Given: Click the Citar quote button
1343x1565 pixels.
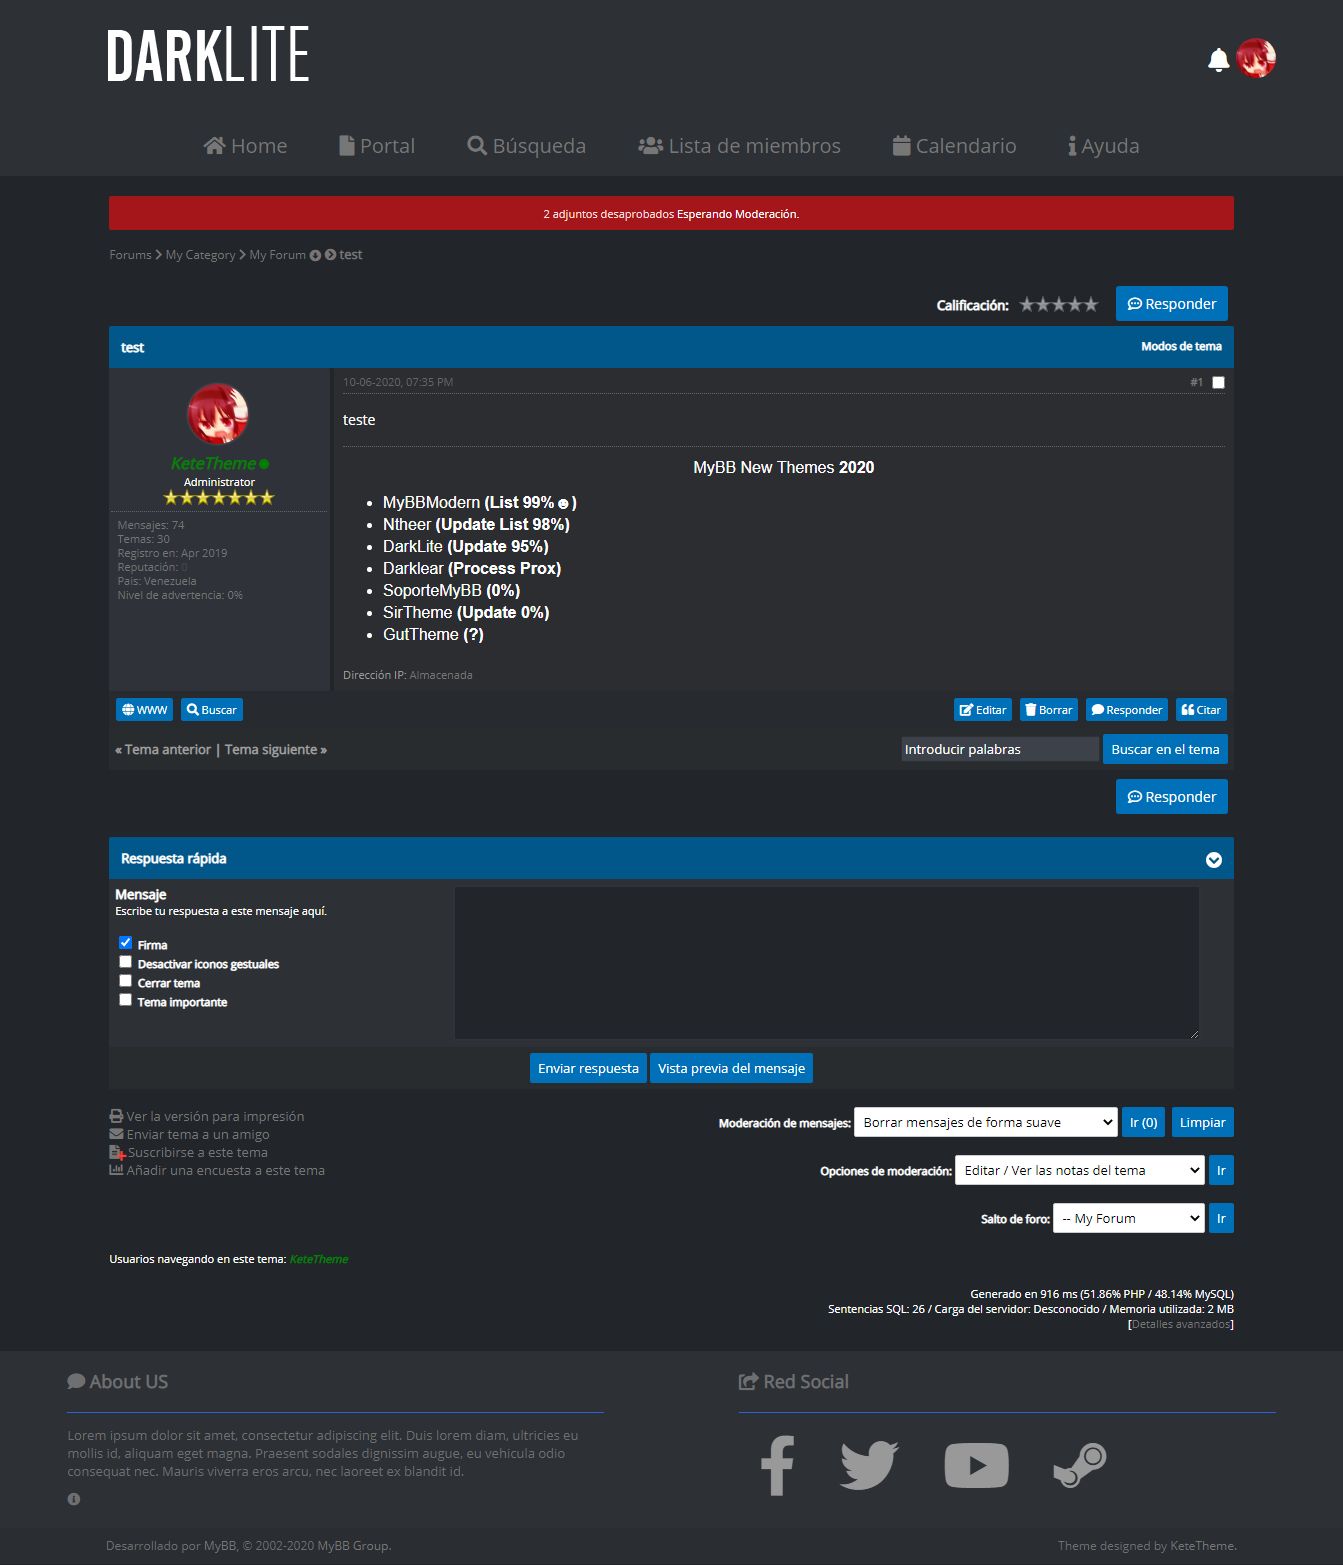Looking at the screenshot, I should coord(1201,710).
